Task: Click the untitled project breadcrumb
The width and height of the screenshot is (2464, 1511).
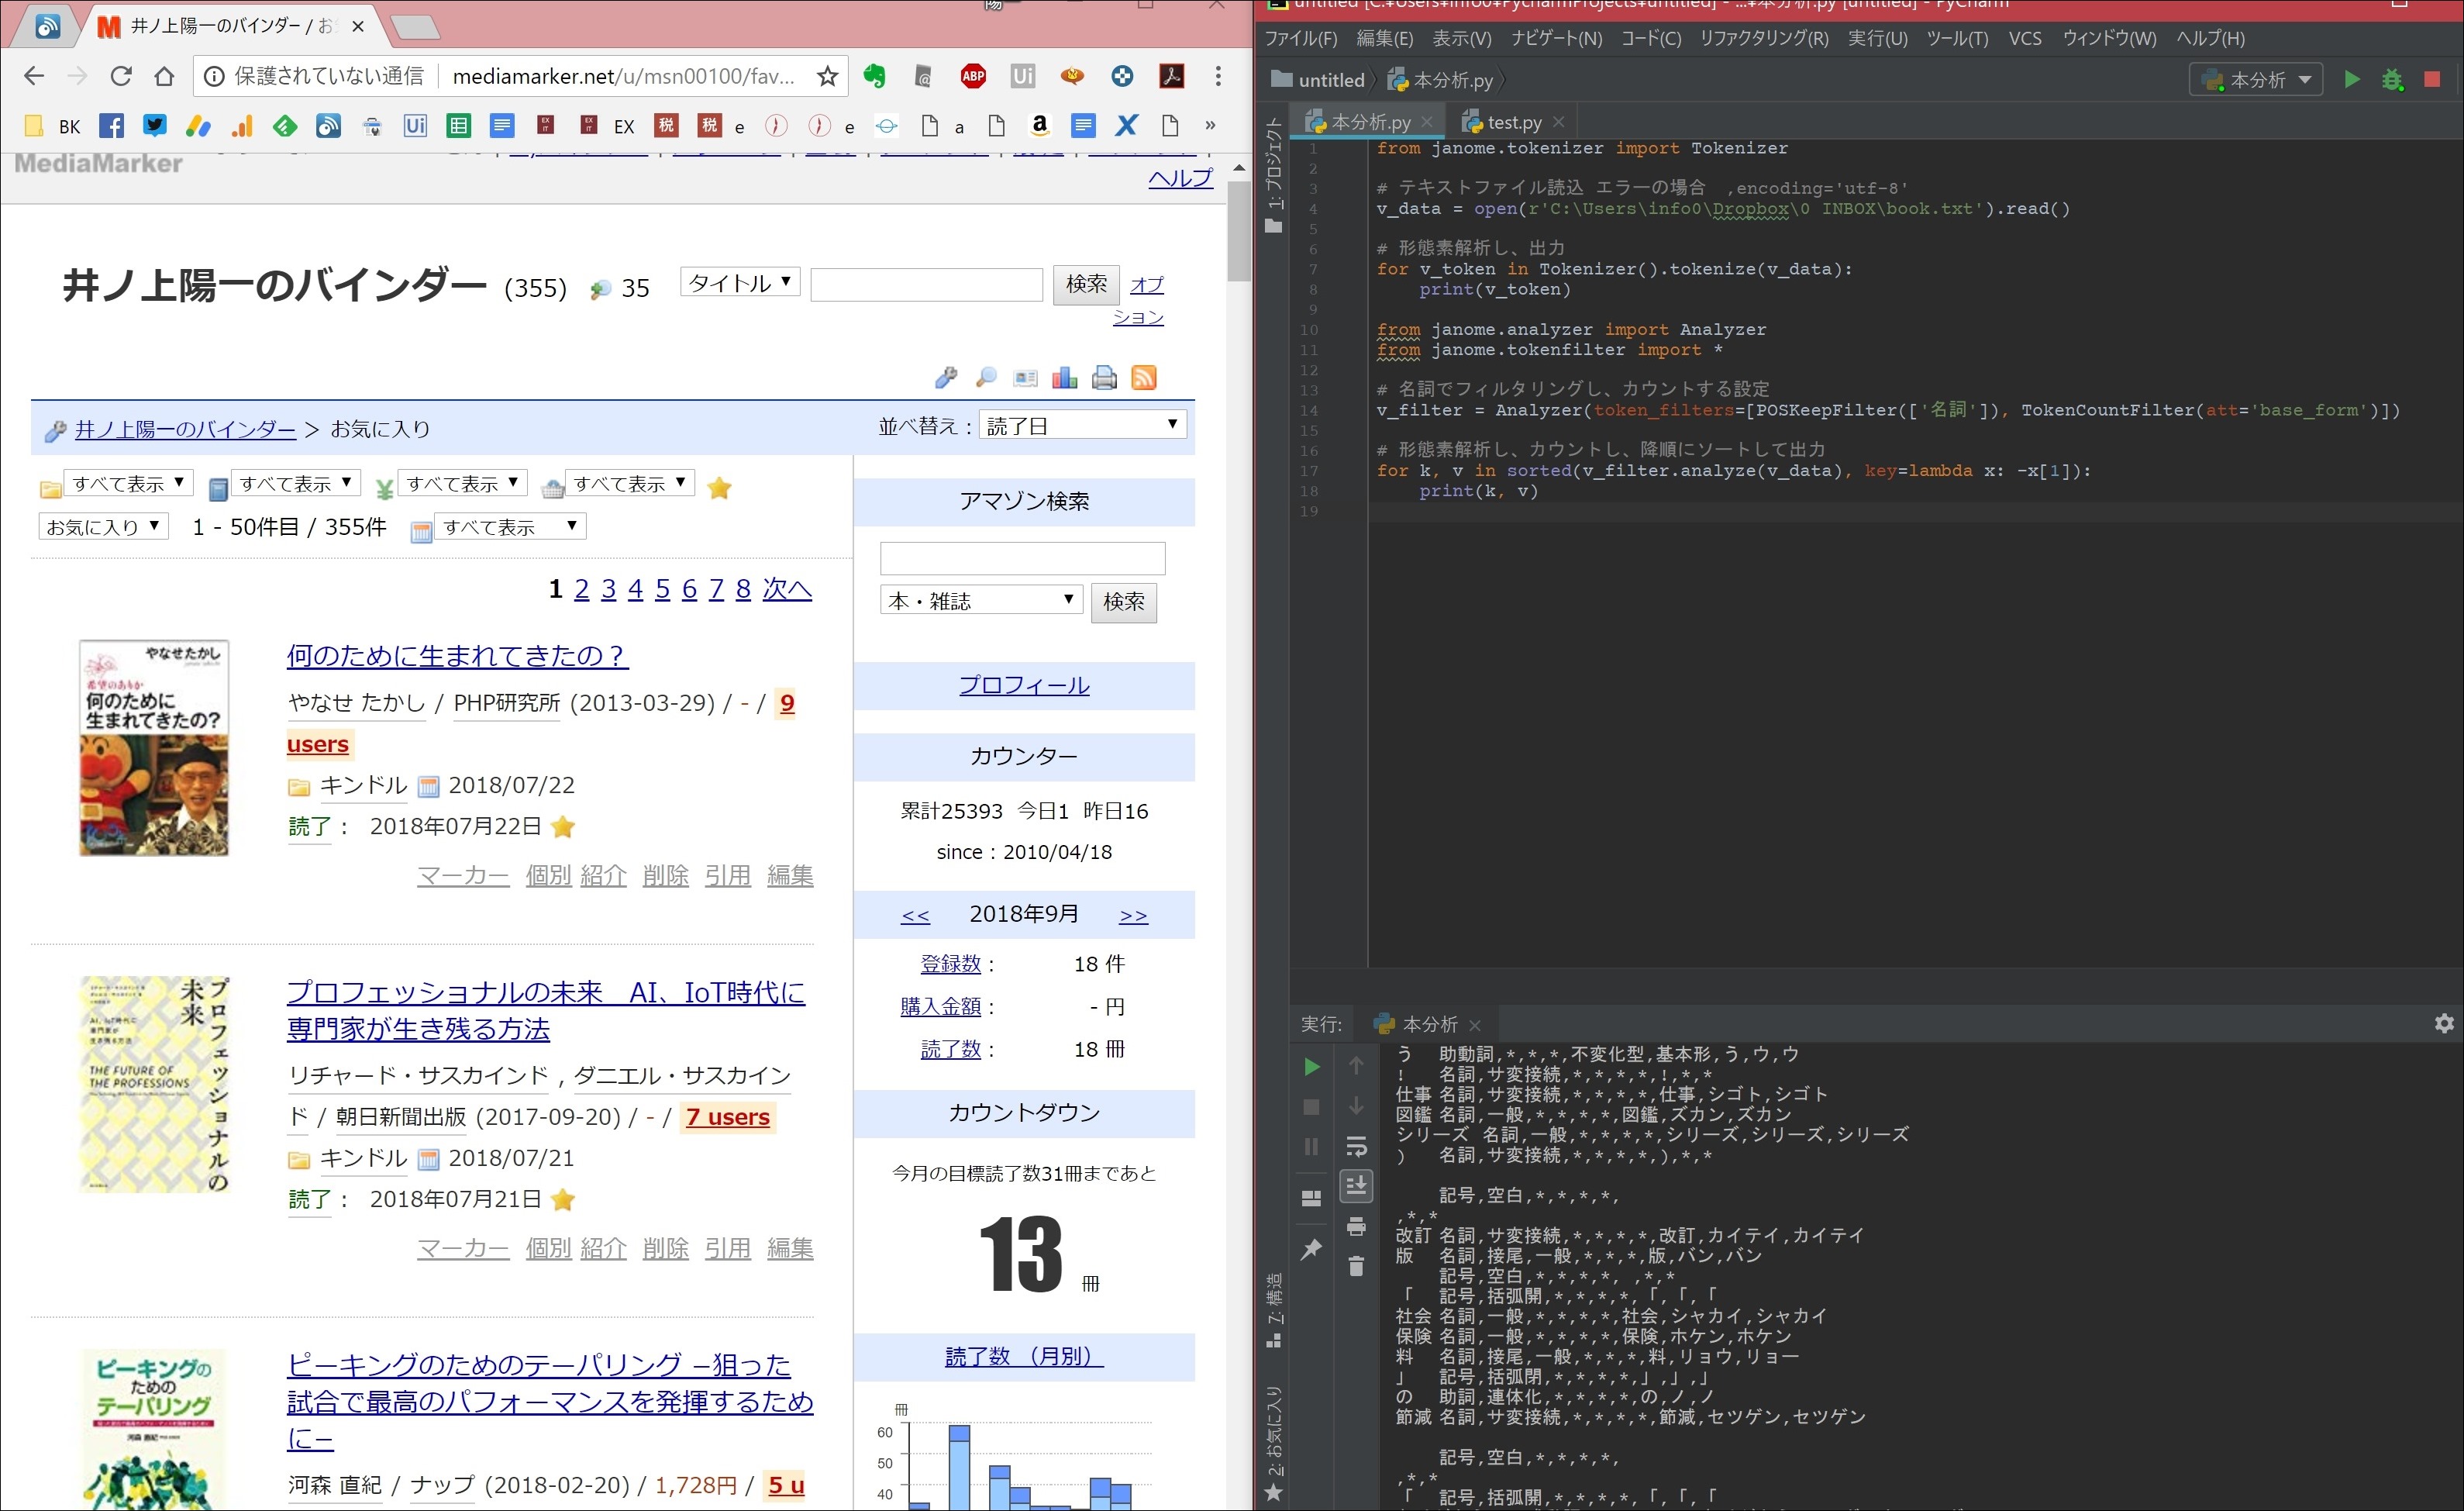Action: pyautogui.click(x=1318, y=80)
